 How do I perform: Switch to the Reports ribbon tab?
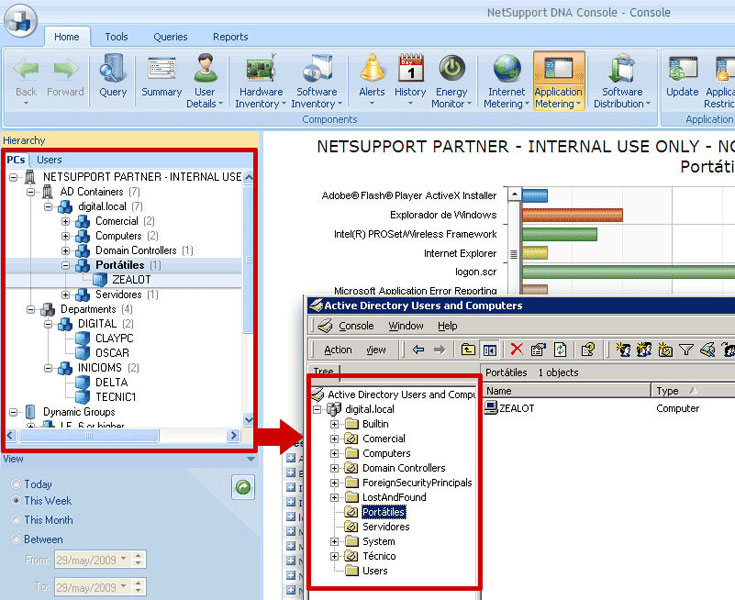(230, 37)
